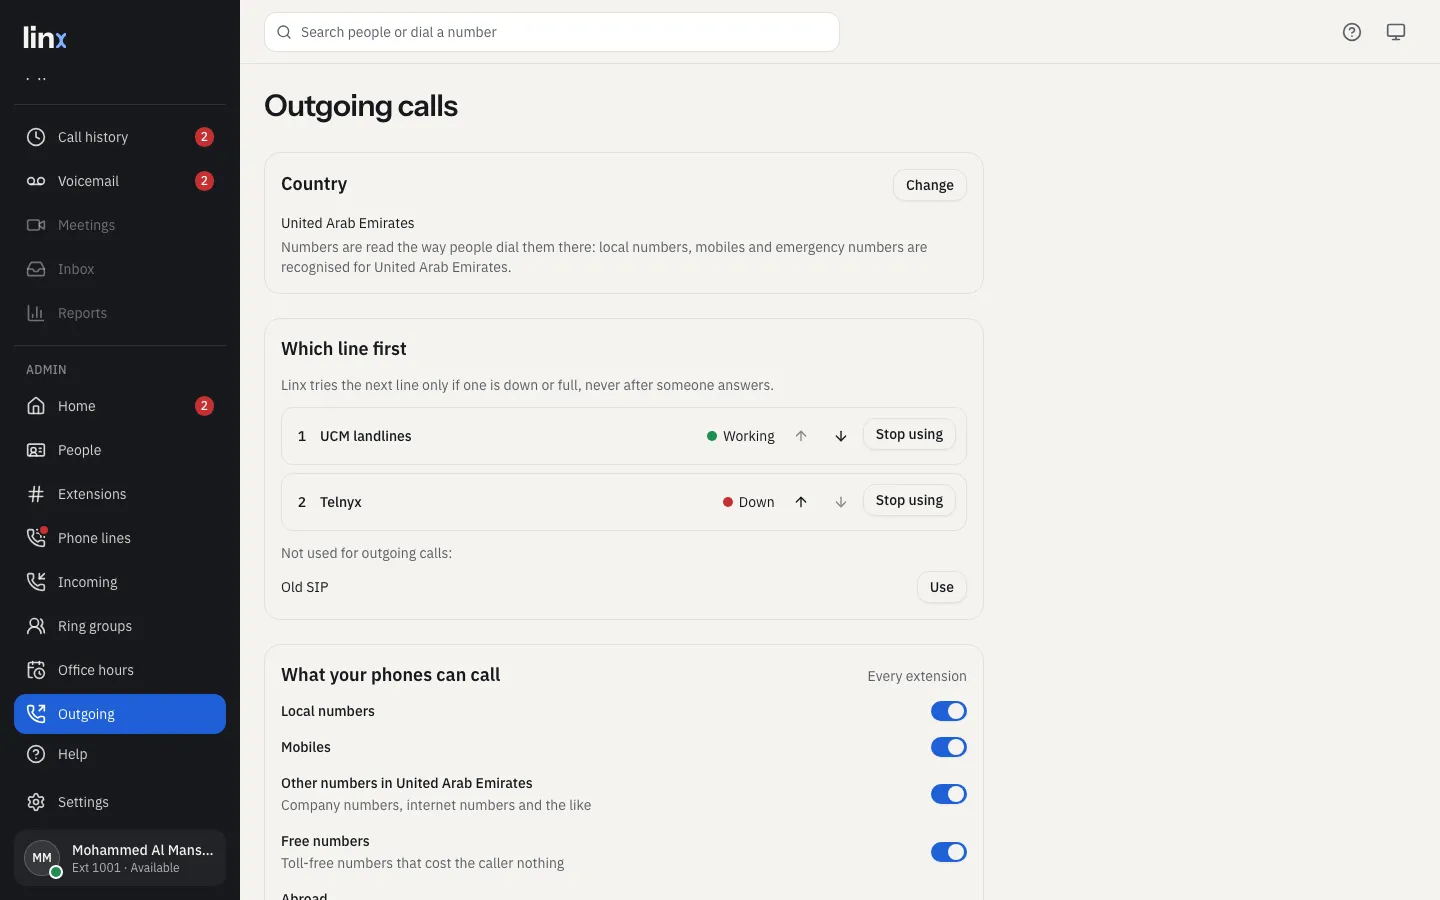This screenshot has height=900, width=1440.
Task: Click the Extensions hash icon
Action: pos(36,494)
